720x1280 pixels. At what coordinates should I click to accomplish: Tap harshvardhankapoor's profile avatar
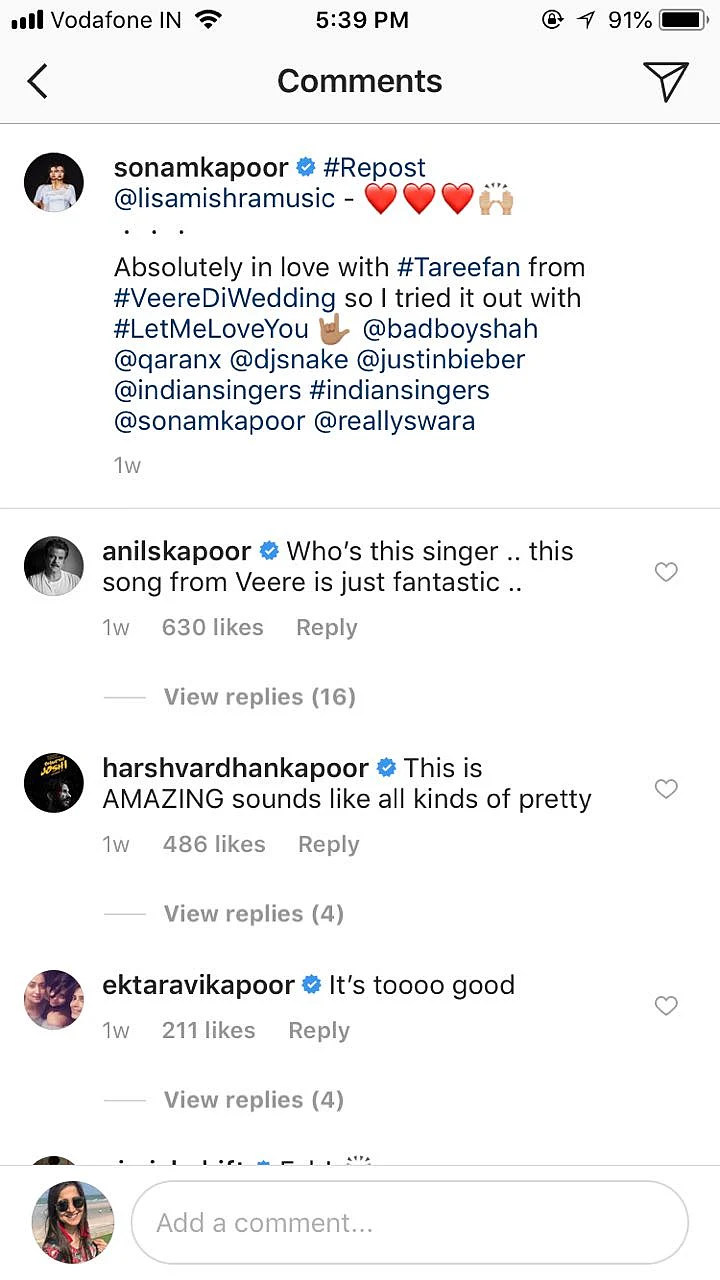click(53, 783)
